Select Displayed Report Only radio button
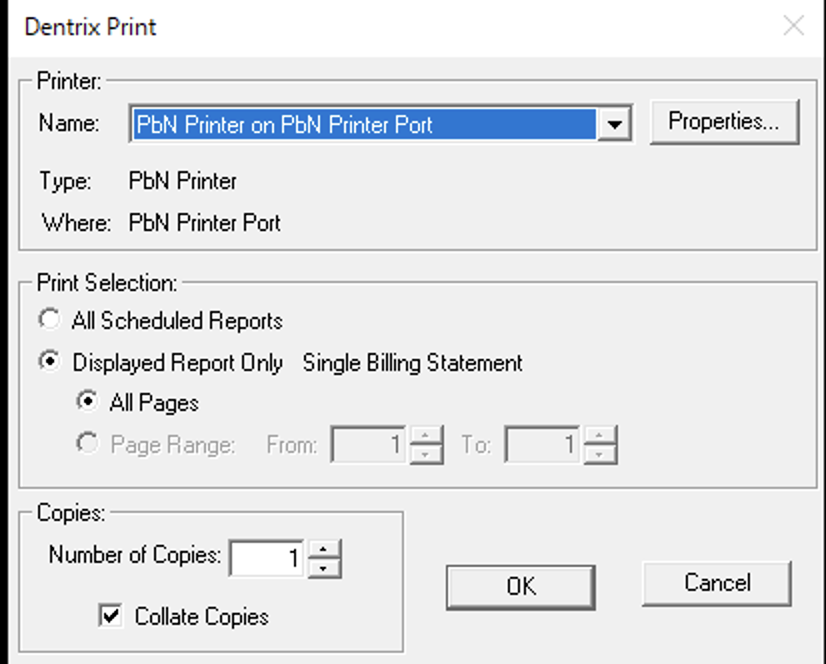 click(49, 362)
